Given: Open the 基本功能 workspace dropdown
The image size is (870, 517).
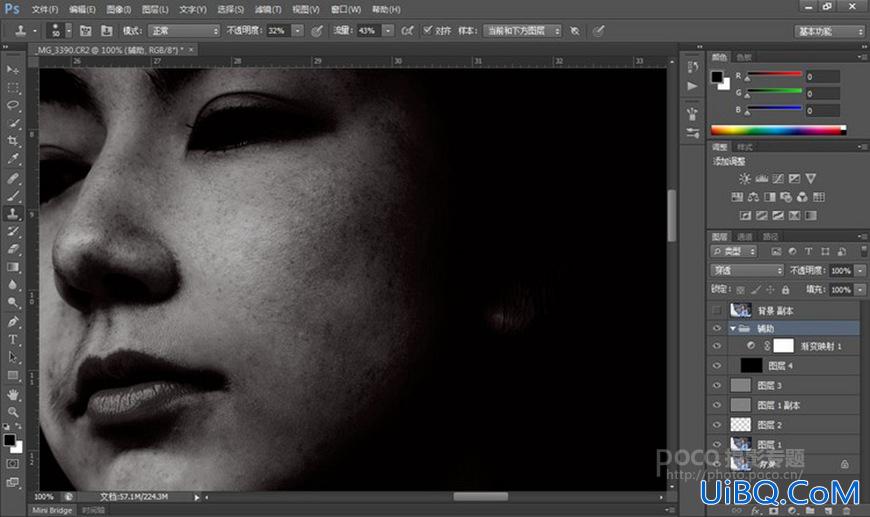Looking at the screenshot, I should coord(829,32).
